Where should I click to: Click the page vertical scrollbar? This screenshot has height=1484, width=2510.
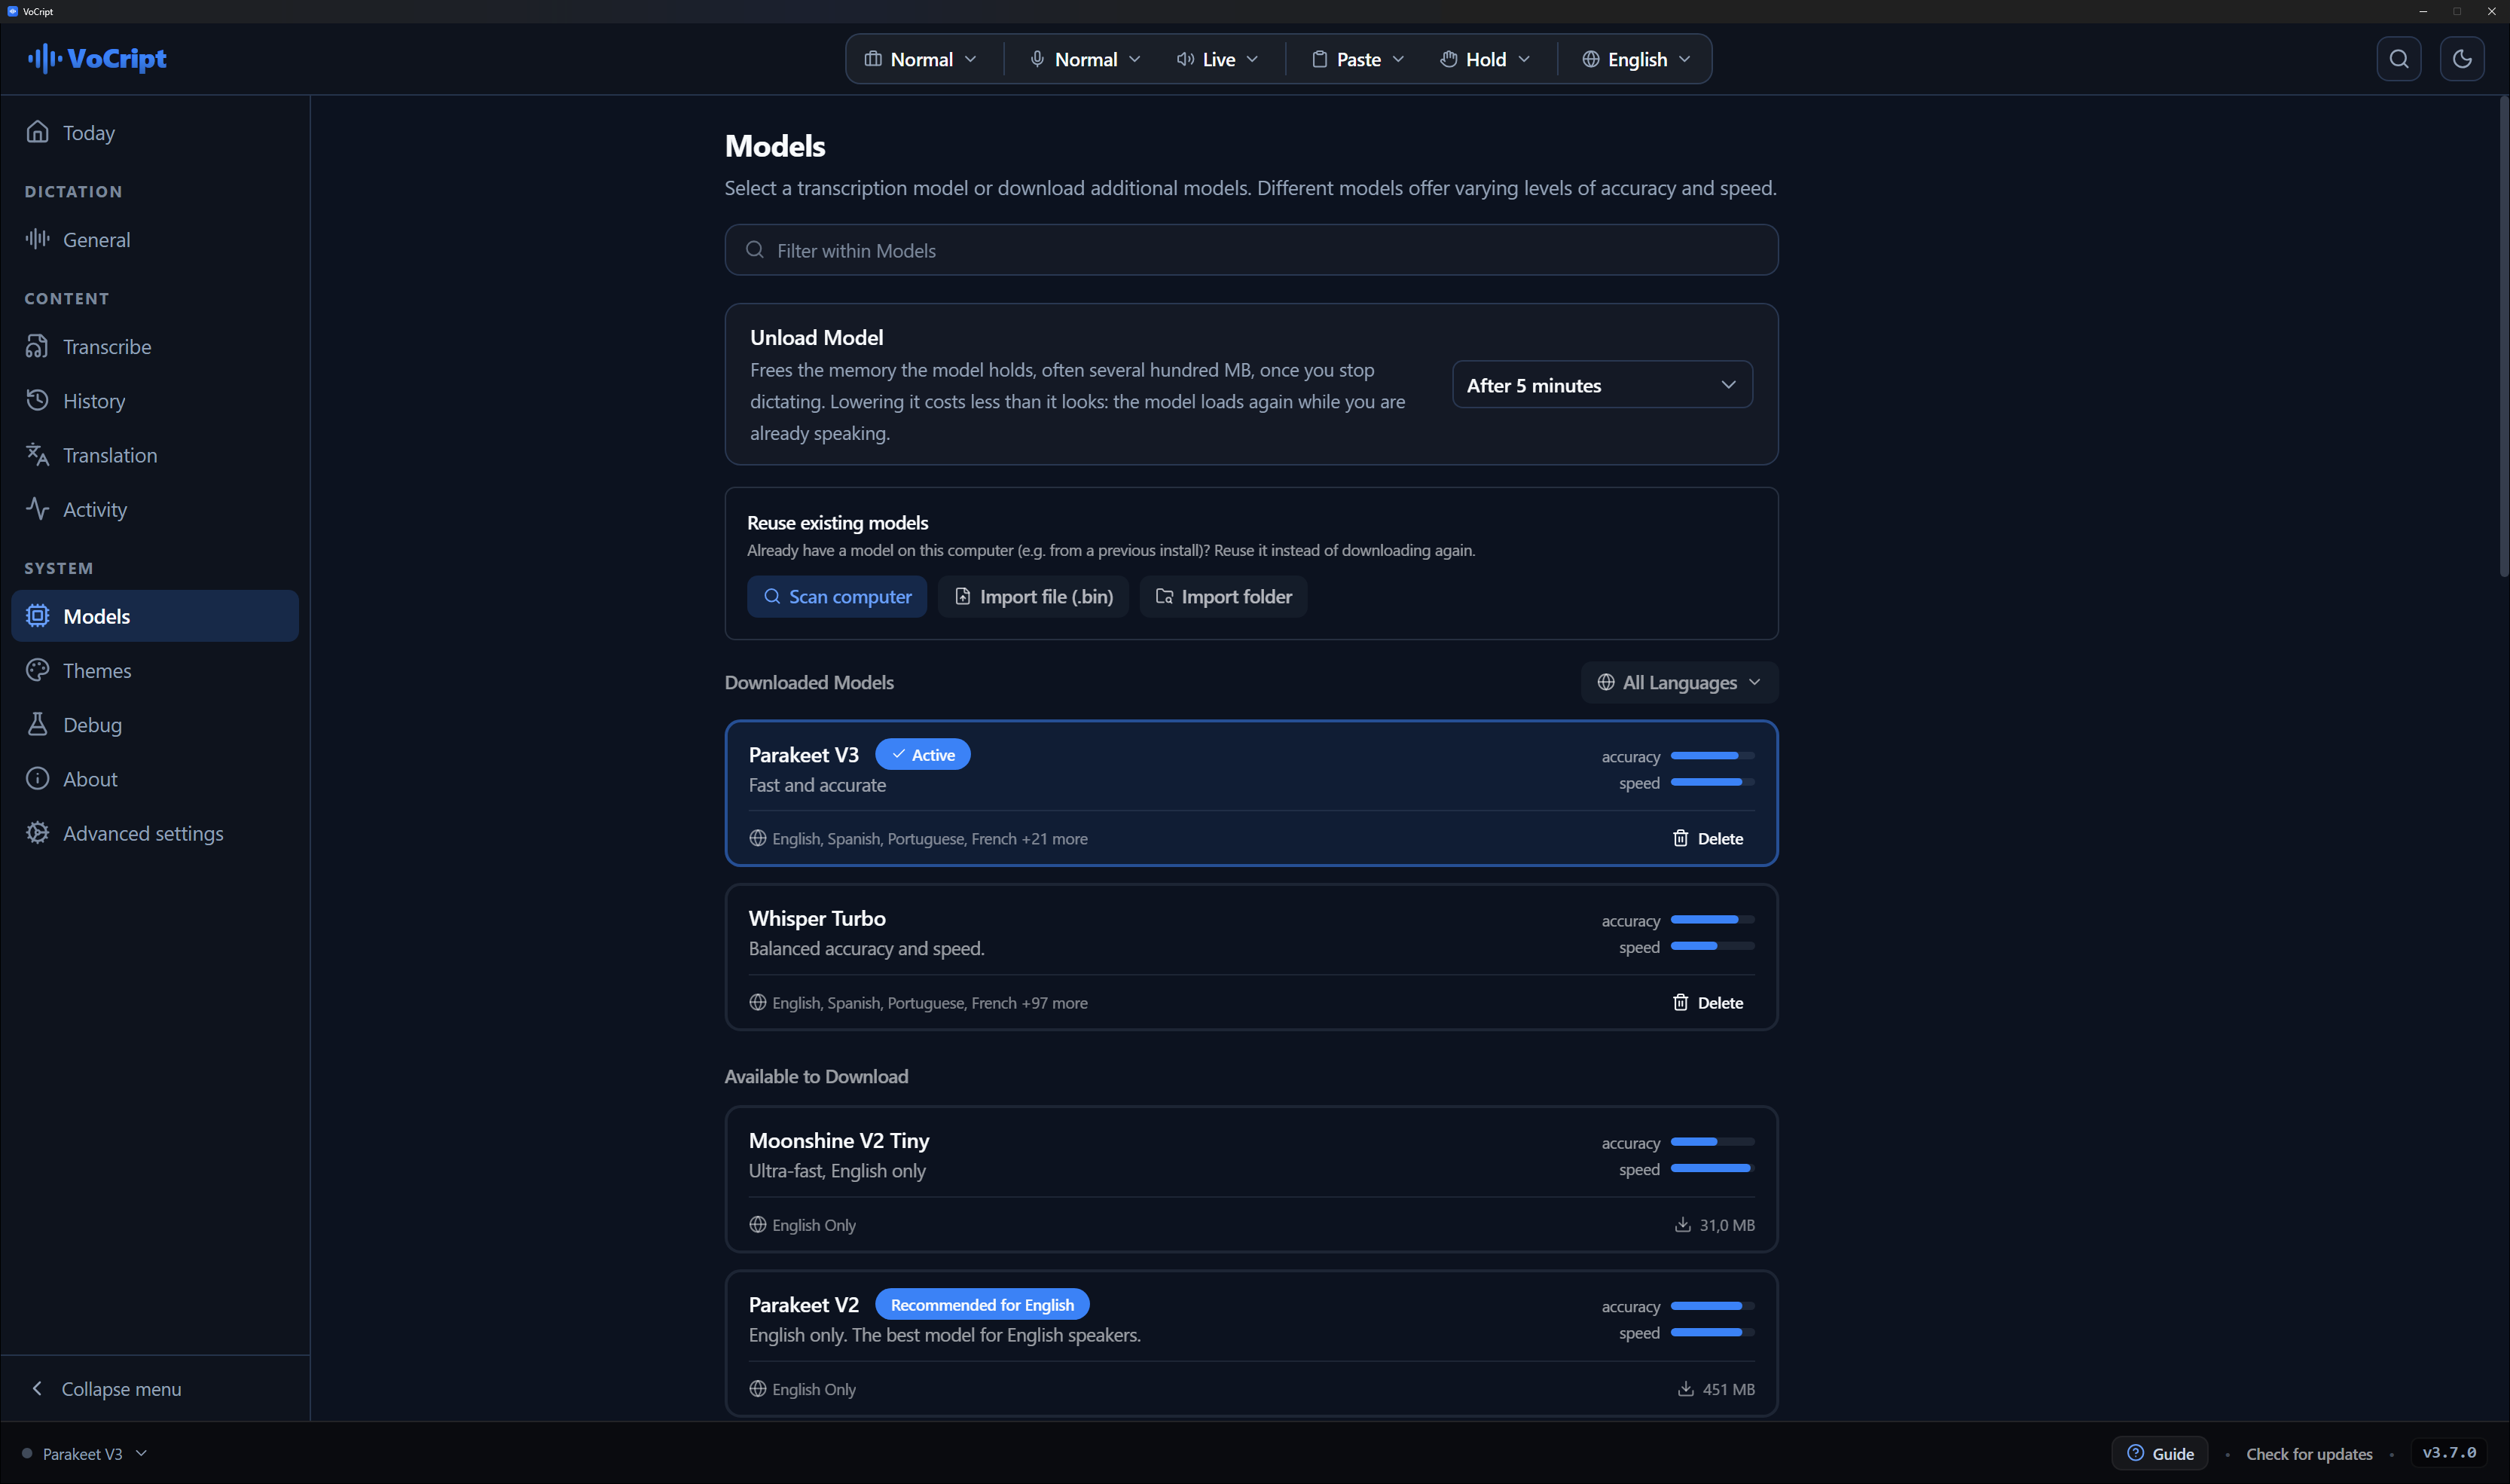tap(2503, 336)
